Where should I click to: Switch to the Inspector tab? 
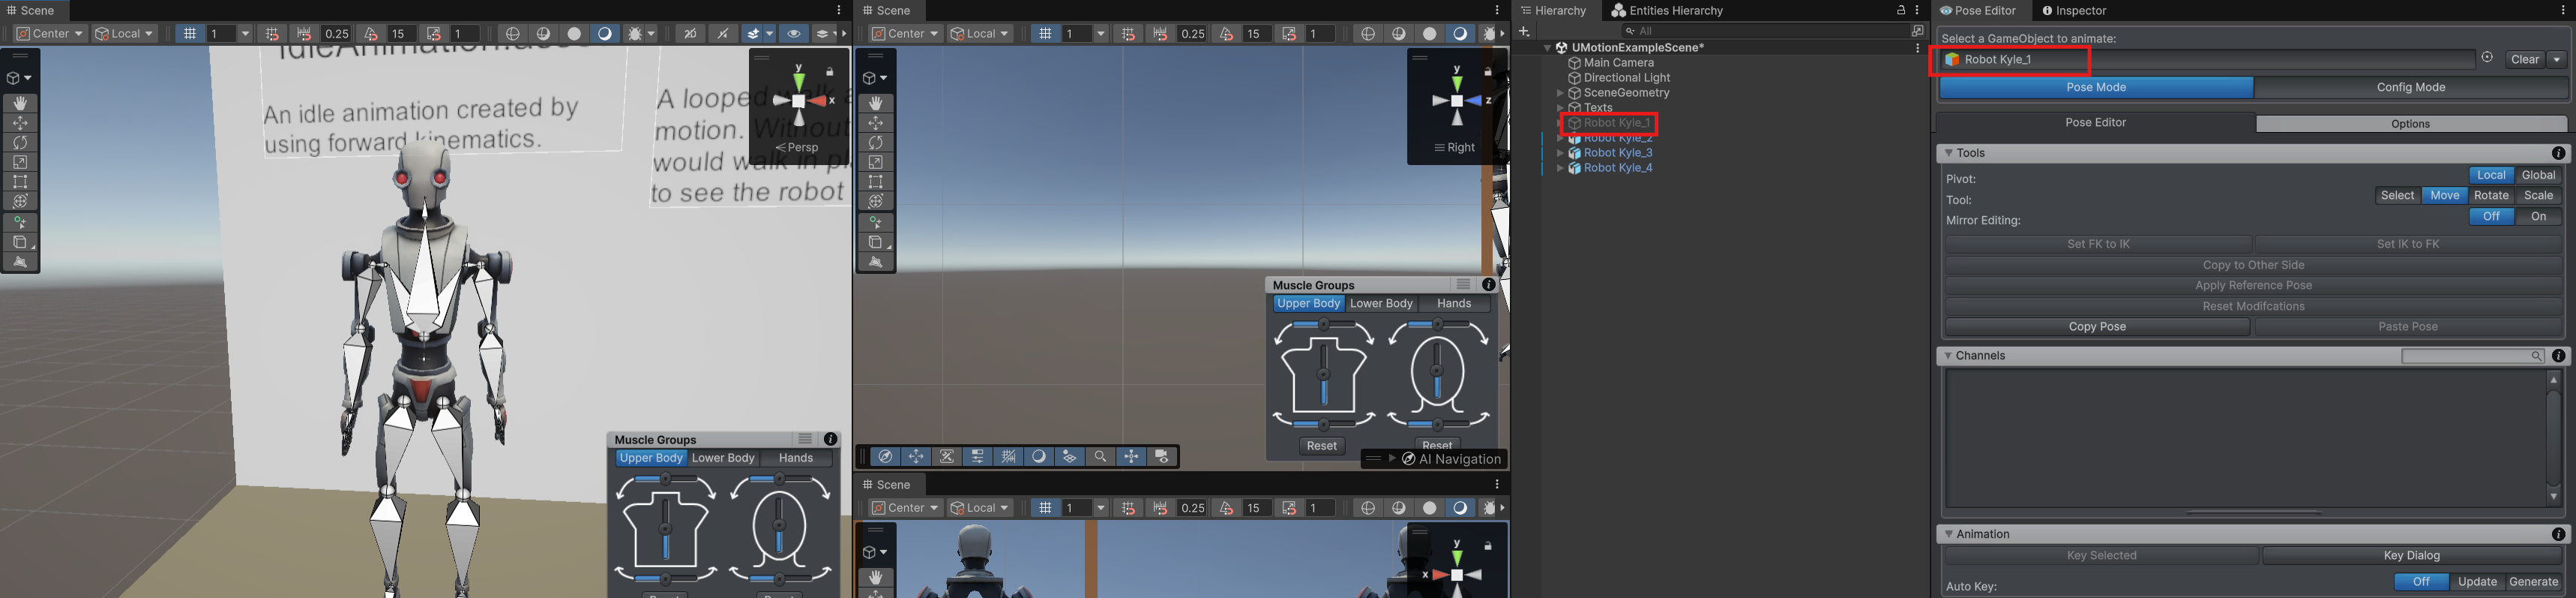pos(2074,11)
